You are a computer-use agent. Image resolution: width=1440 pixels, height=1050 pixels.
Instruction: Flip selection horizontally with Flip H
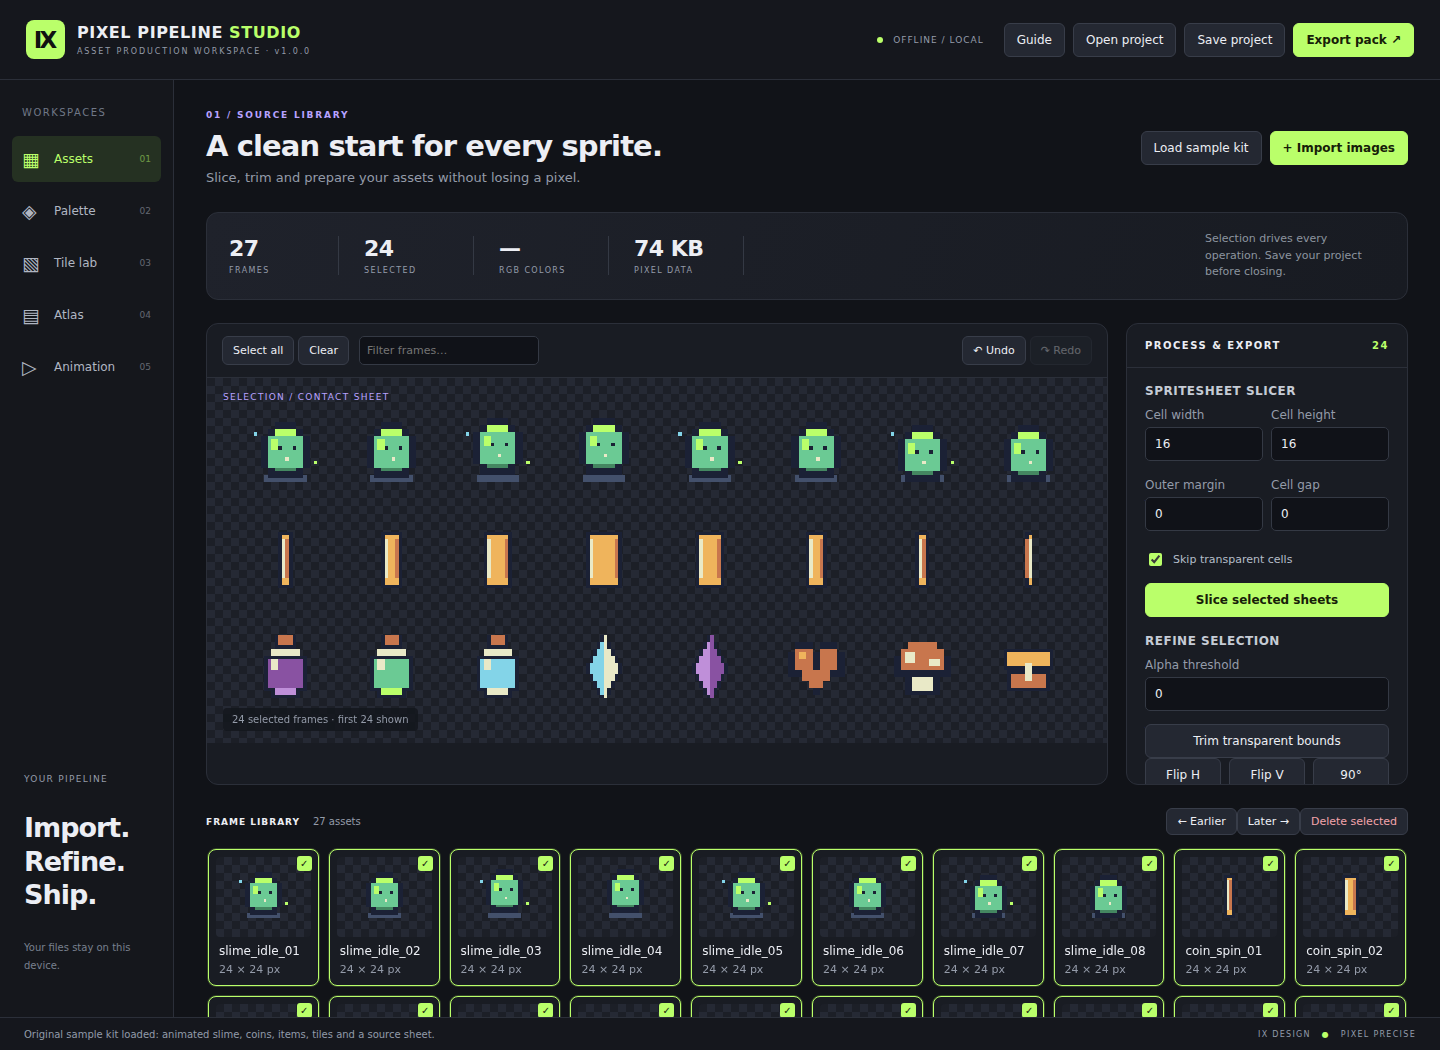1183,773
